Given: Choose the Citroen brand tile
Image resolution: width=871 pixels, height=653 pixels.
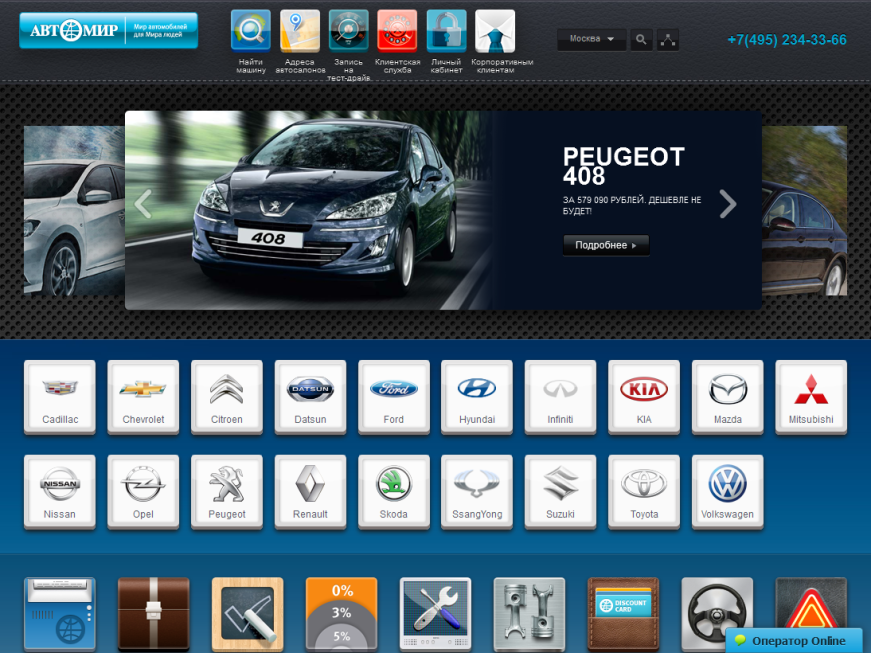Looking at the screenshot, I should [x=227, y=396].
